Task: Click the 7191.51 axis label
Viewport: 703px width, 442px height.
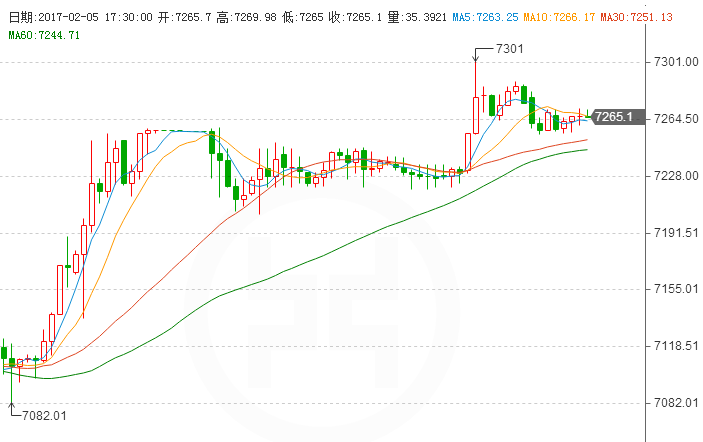Action: 676,233
